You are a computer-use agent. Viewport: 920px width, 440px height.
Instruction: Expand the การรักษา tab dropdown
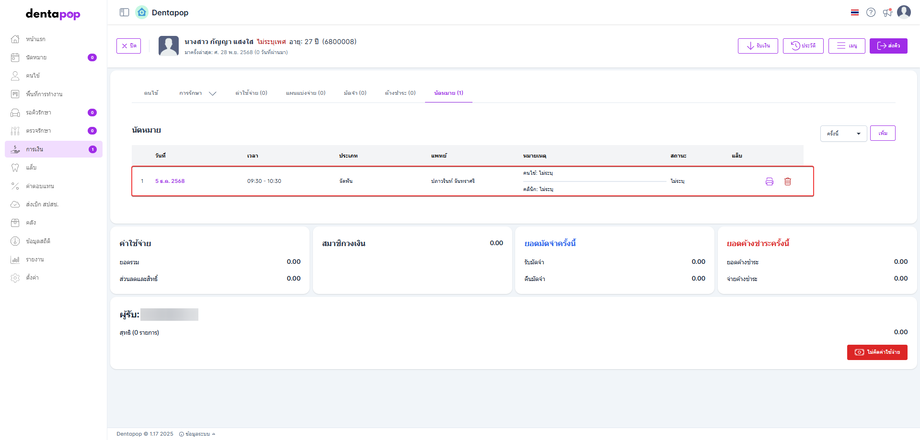197,93
